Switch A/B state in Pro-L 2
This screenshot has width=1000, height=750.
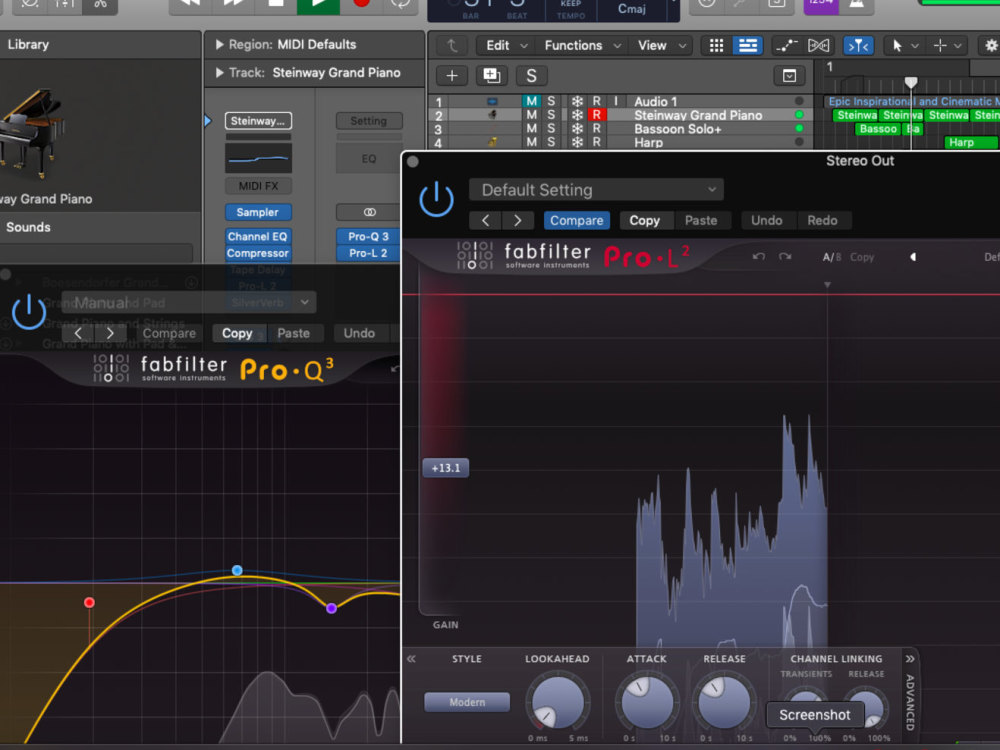pos(831,257)
